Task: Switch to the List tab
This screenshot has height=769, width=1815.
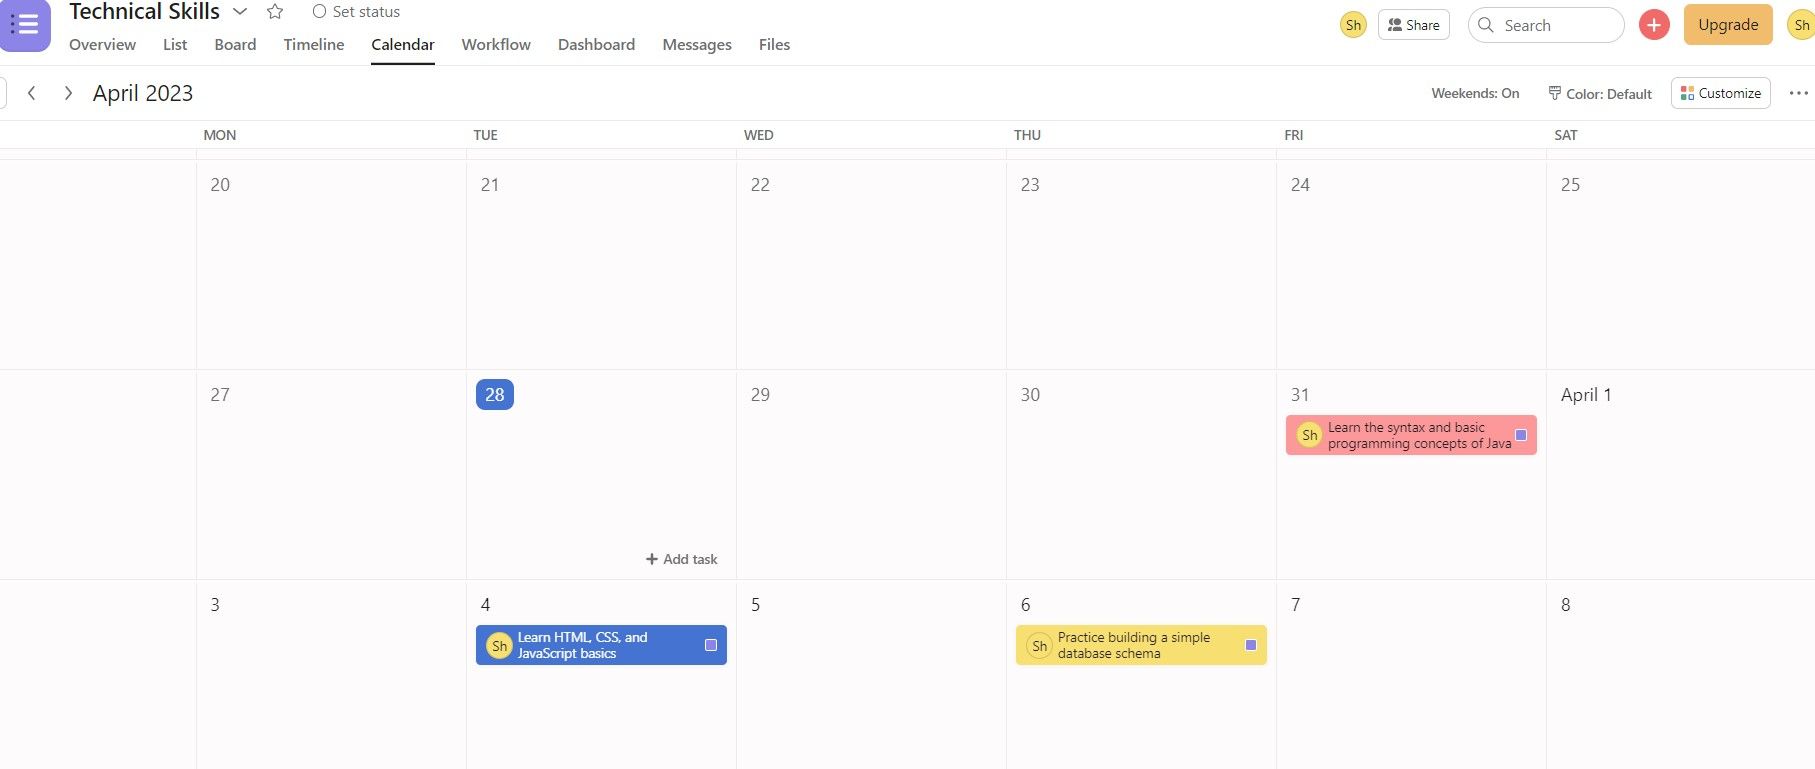Action: point(175,44)
